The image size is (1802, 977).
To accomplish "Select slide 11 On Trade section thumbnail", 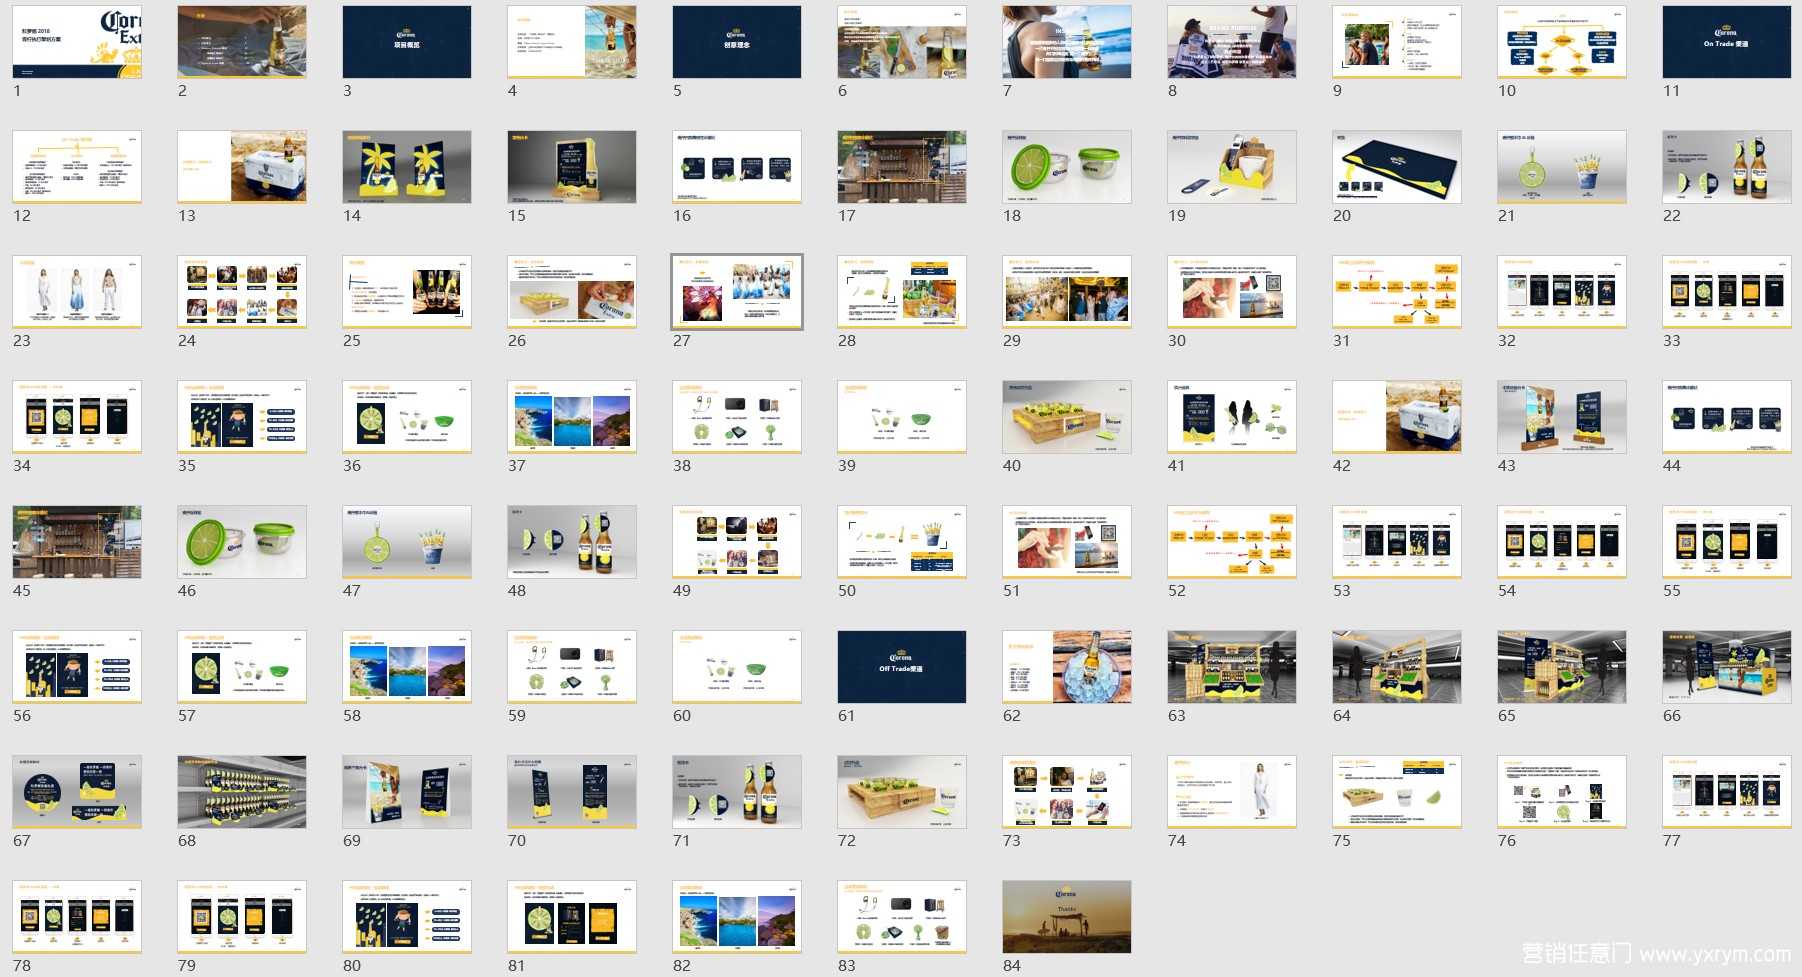I will [x=1727, y=42].
